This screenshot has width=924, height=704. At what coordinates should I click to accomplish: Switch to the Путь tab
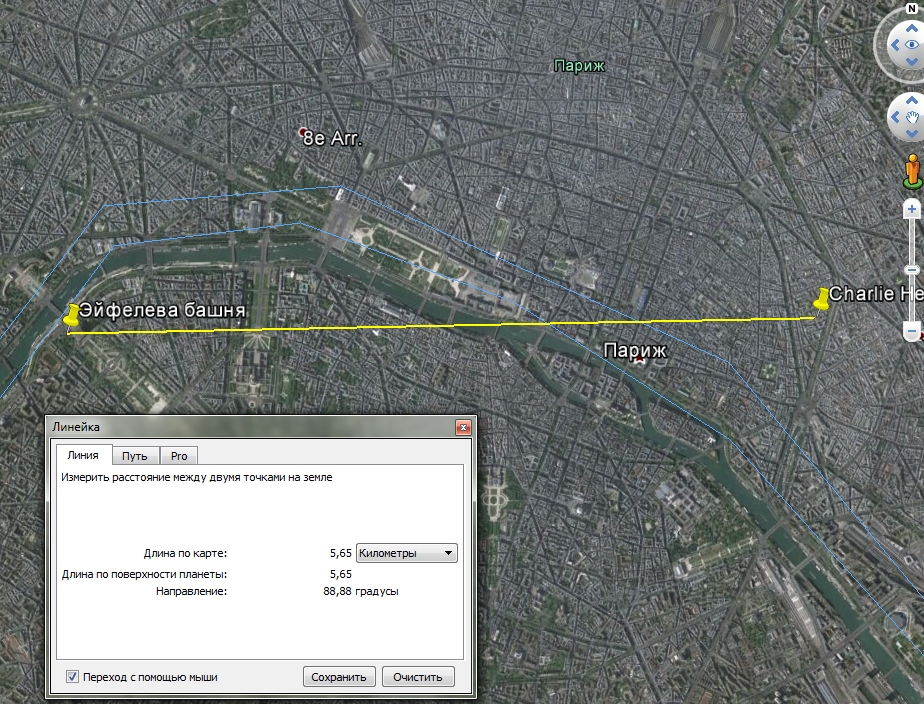[134, 456]
